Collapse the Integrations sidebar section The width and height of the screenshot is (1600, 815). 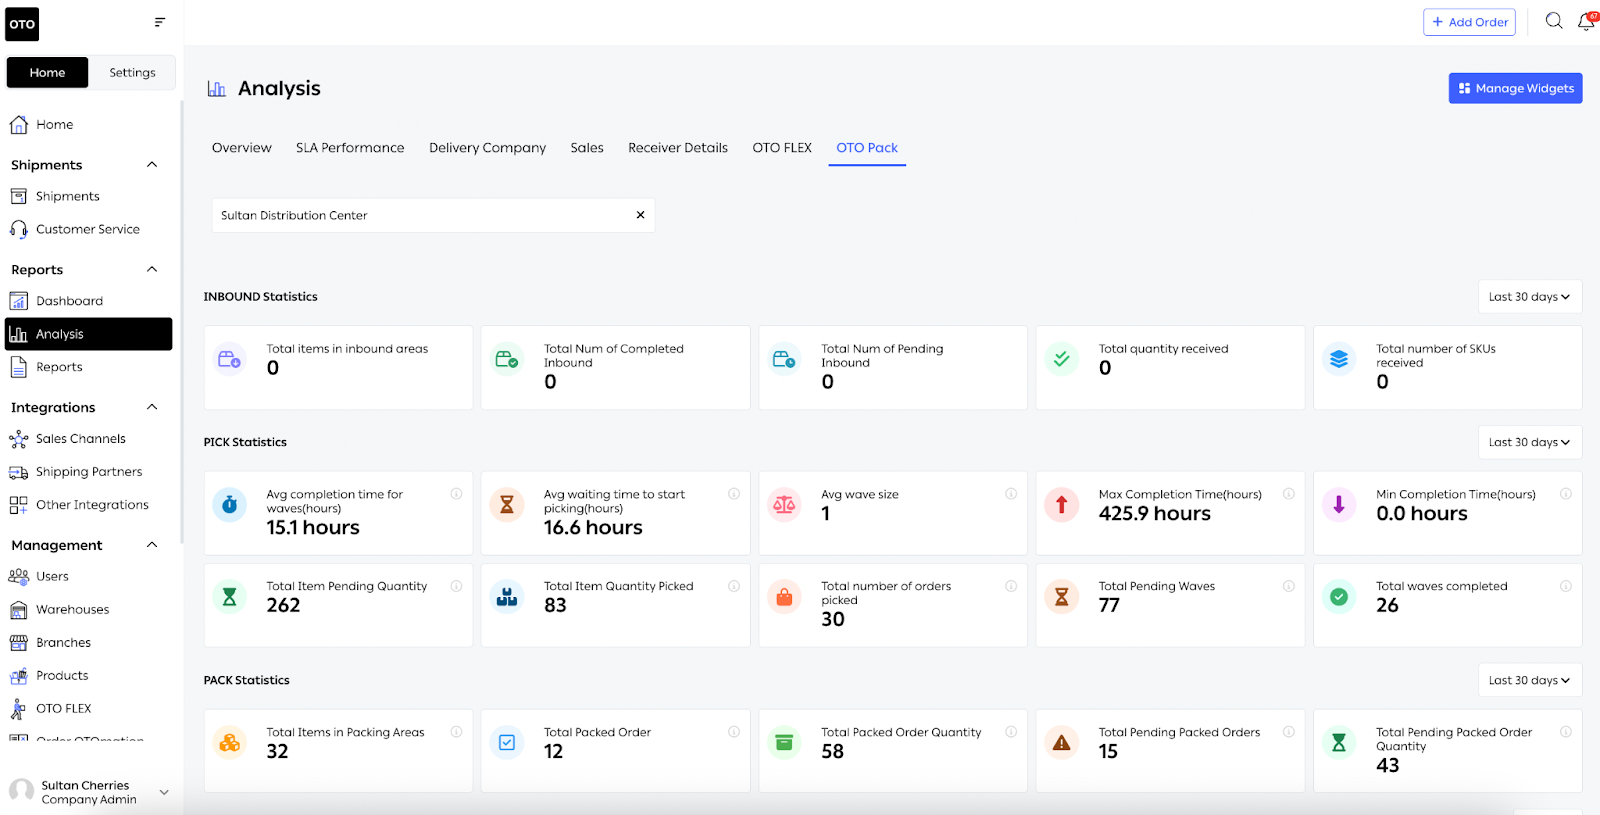click(x=152, y=407)
